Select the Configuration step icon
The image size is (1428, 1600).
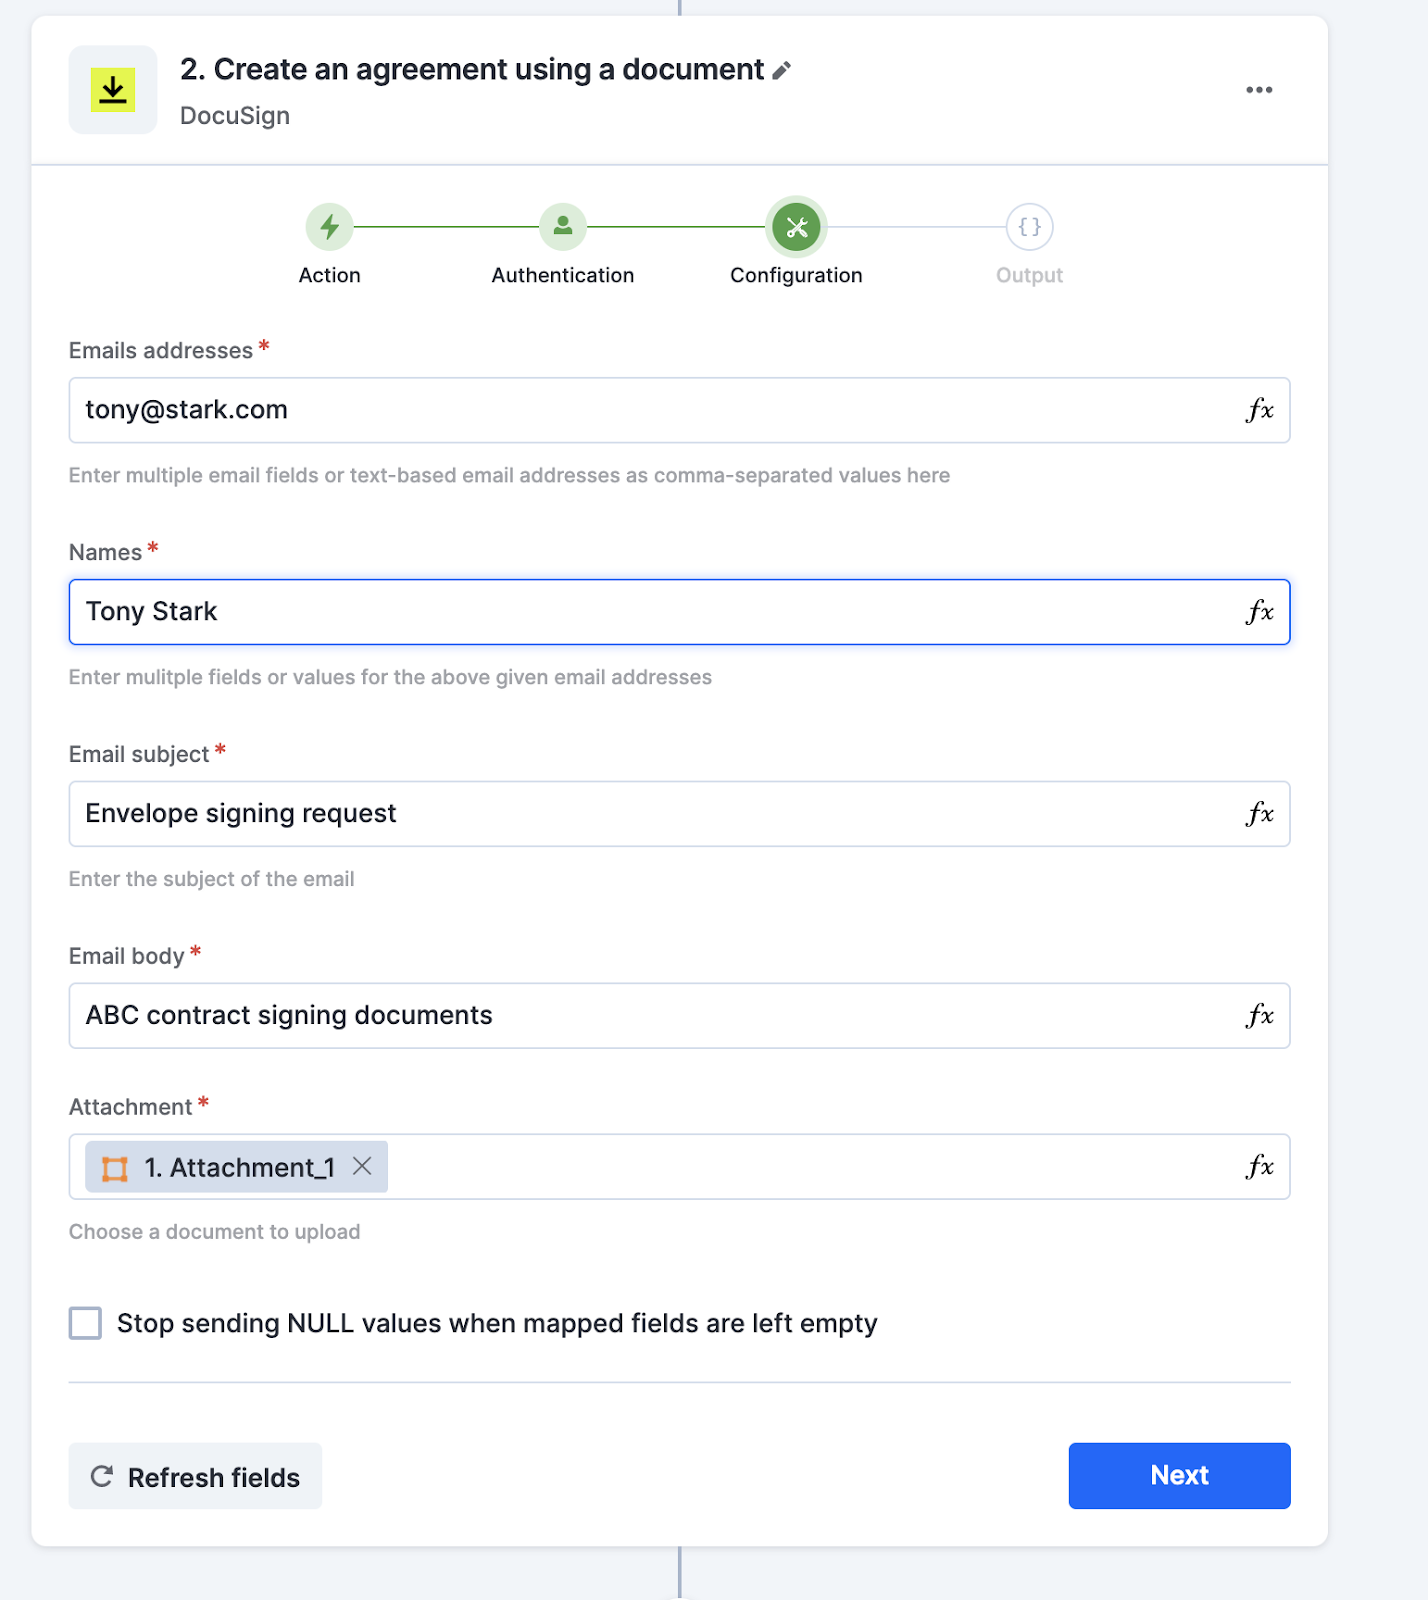coord(796,228)
